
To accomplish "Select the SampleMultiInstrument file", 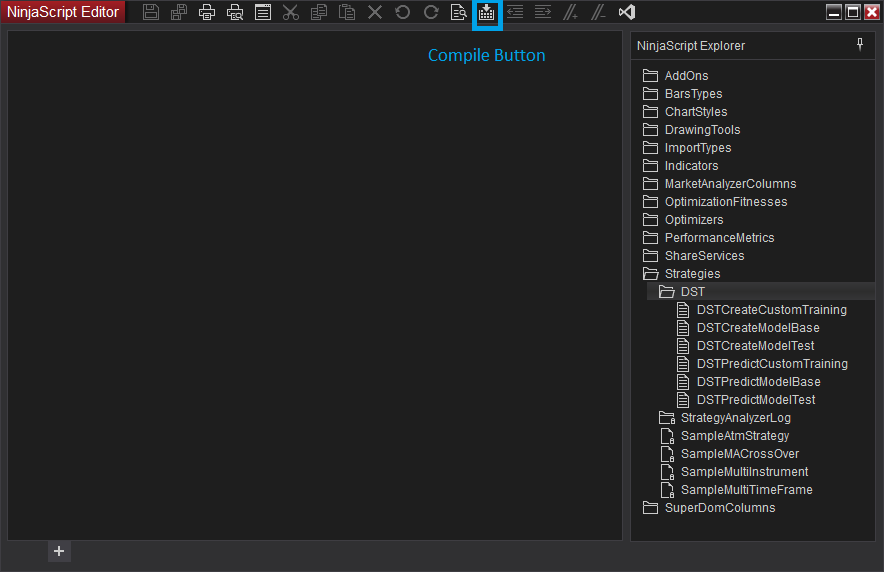I will tap(734, 472).
